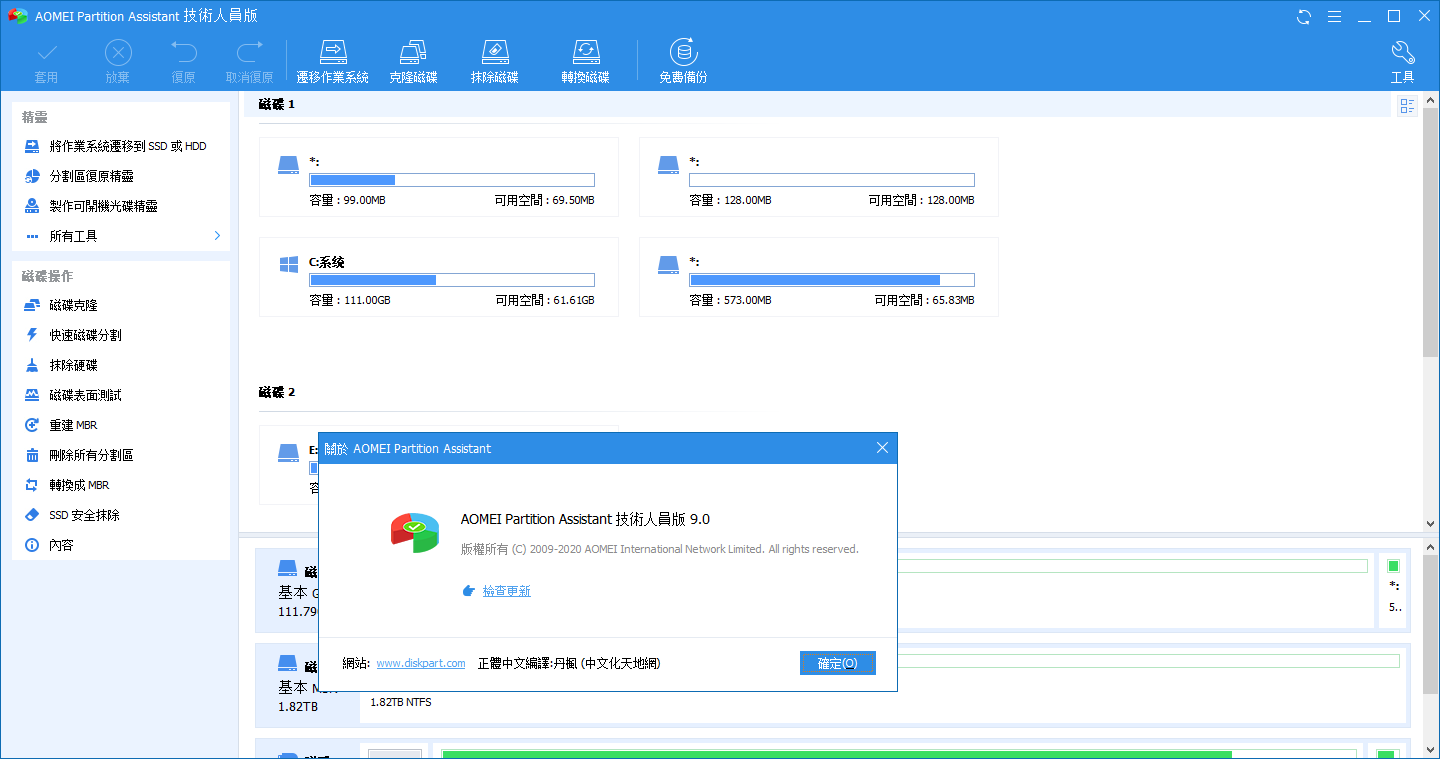The image size is (1440, 759).
Task: Select 抹除硬碟 operation
Action: click(x=121, y=365)
